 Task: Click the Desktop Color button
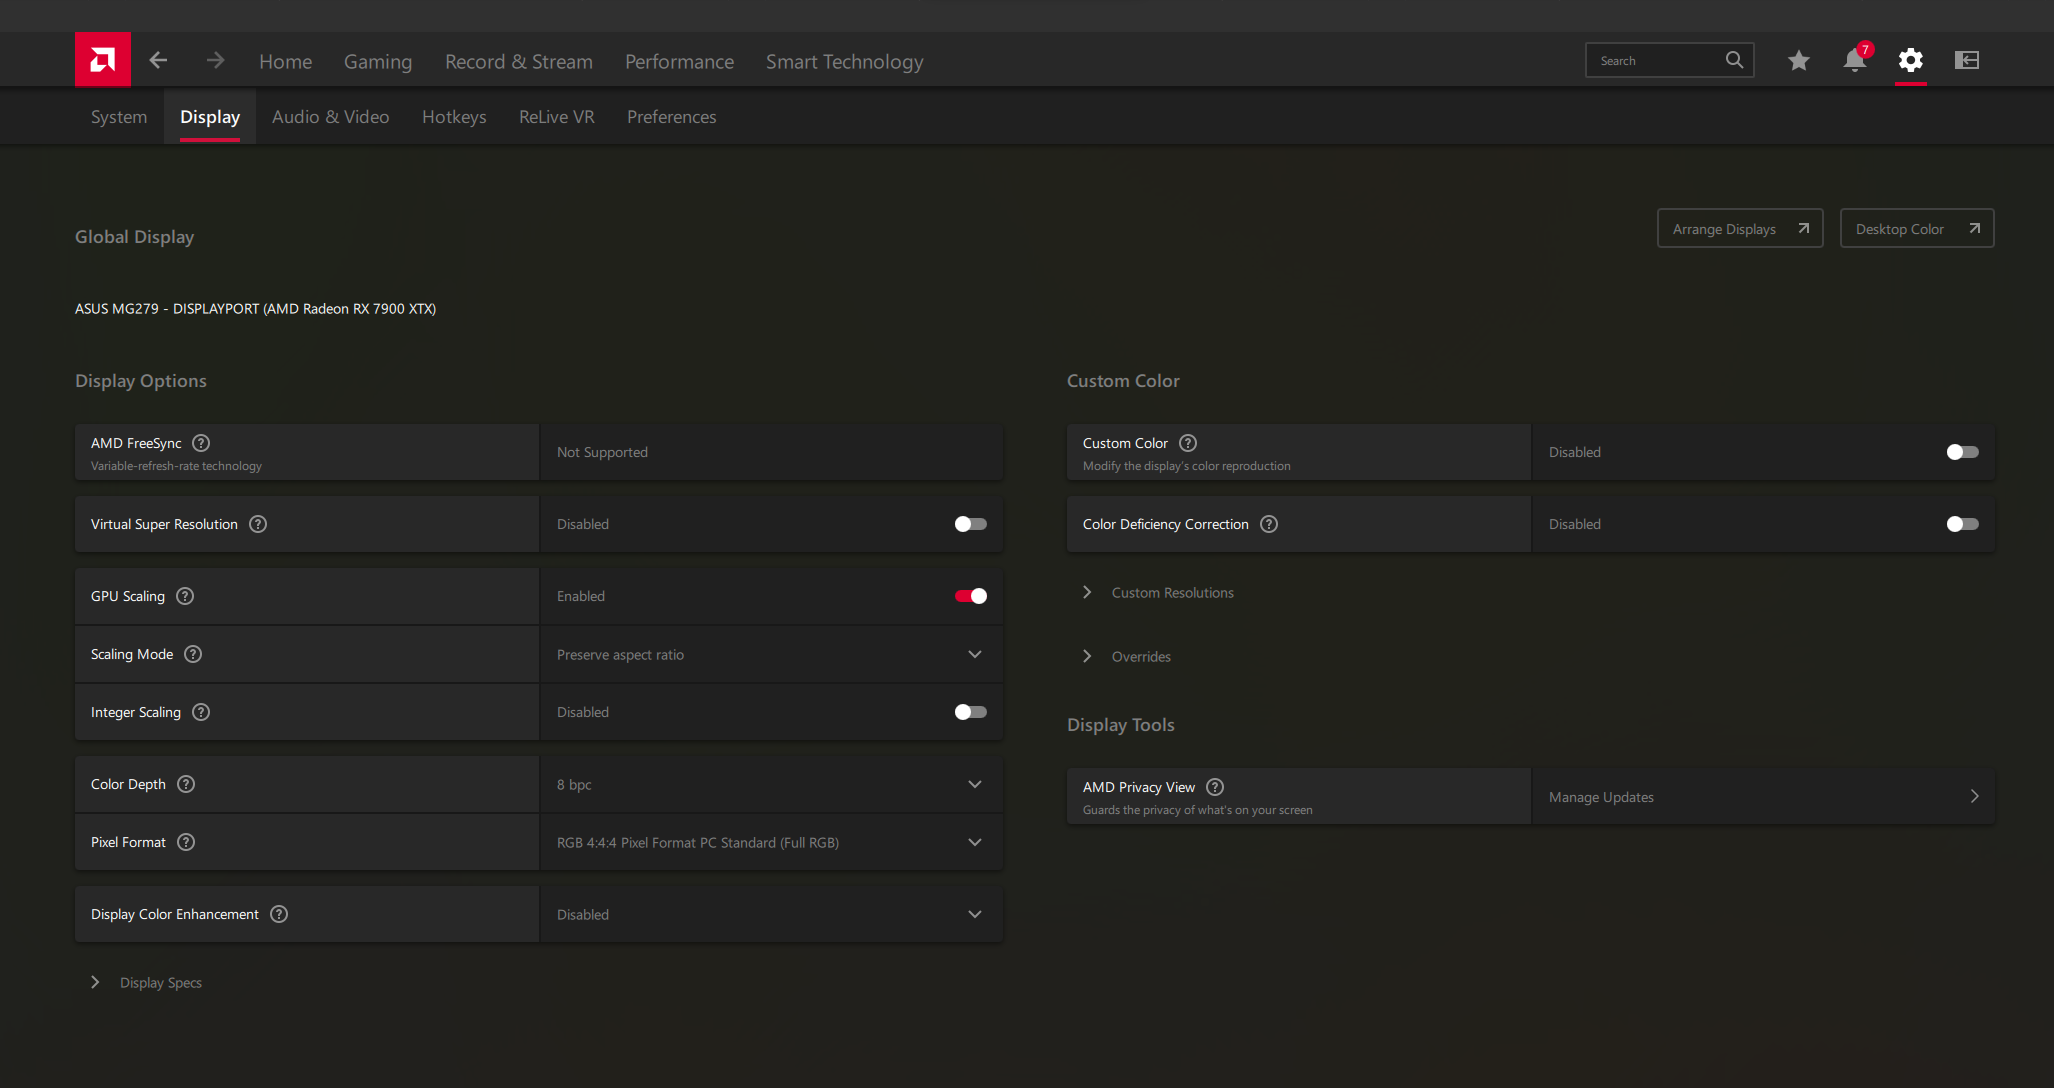(1916, 229)
